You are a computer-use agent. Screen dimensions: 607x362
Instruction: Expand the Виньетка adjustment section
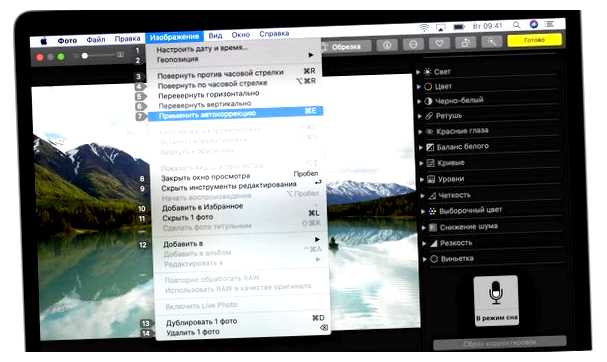[425, 259]
